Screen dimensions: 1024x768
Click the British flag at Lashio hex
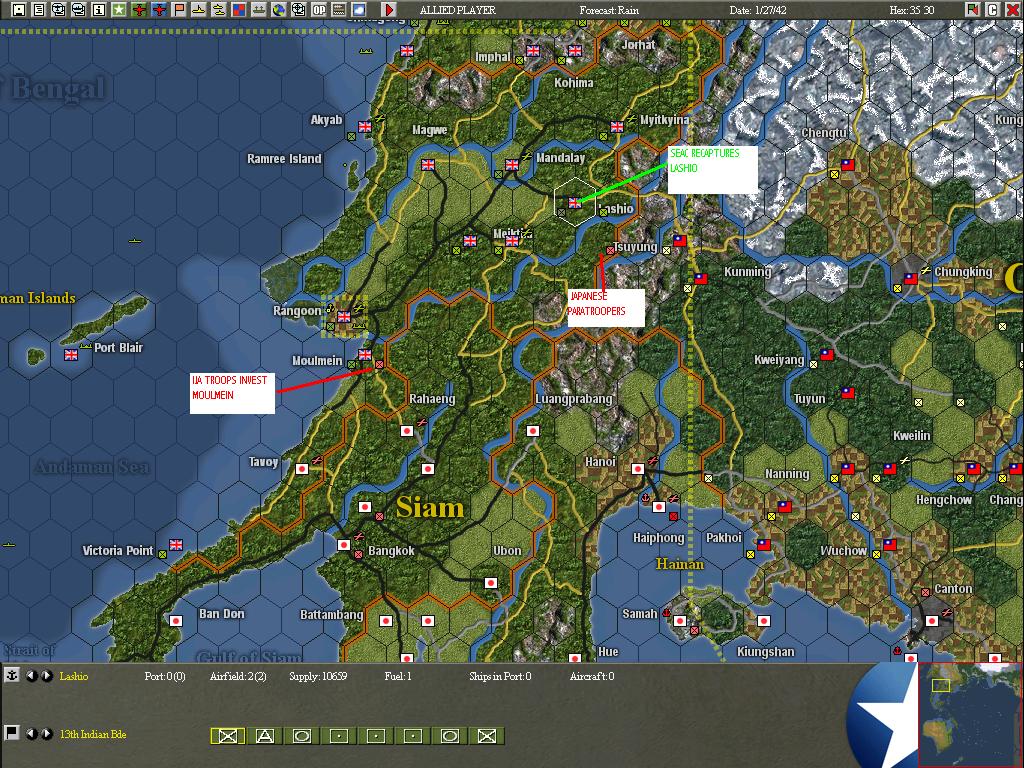click(x=575, y=203)
